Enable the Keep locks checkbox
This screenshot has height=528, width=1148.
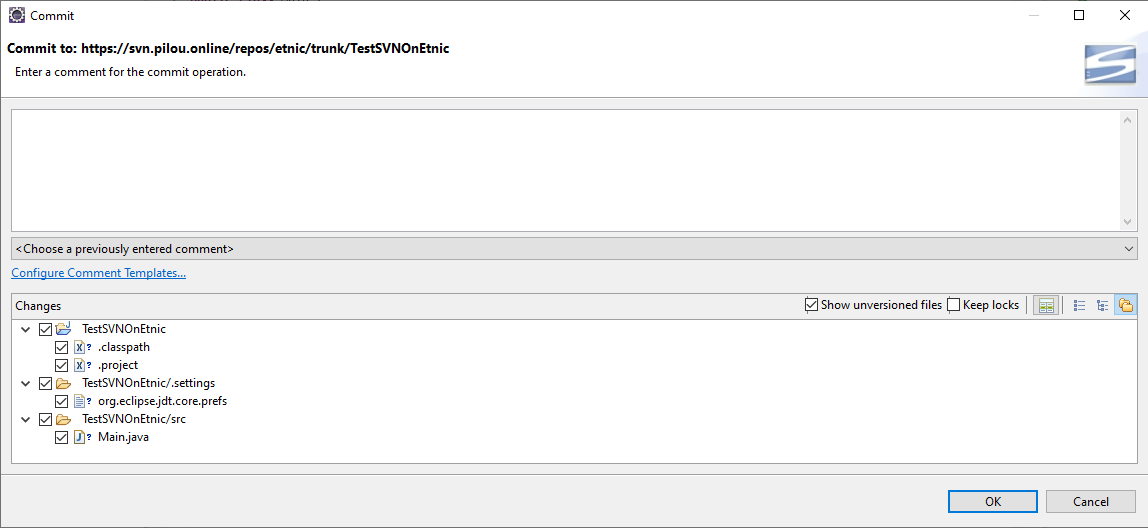tap(954, 305)
